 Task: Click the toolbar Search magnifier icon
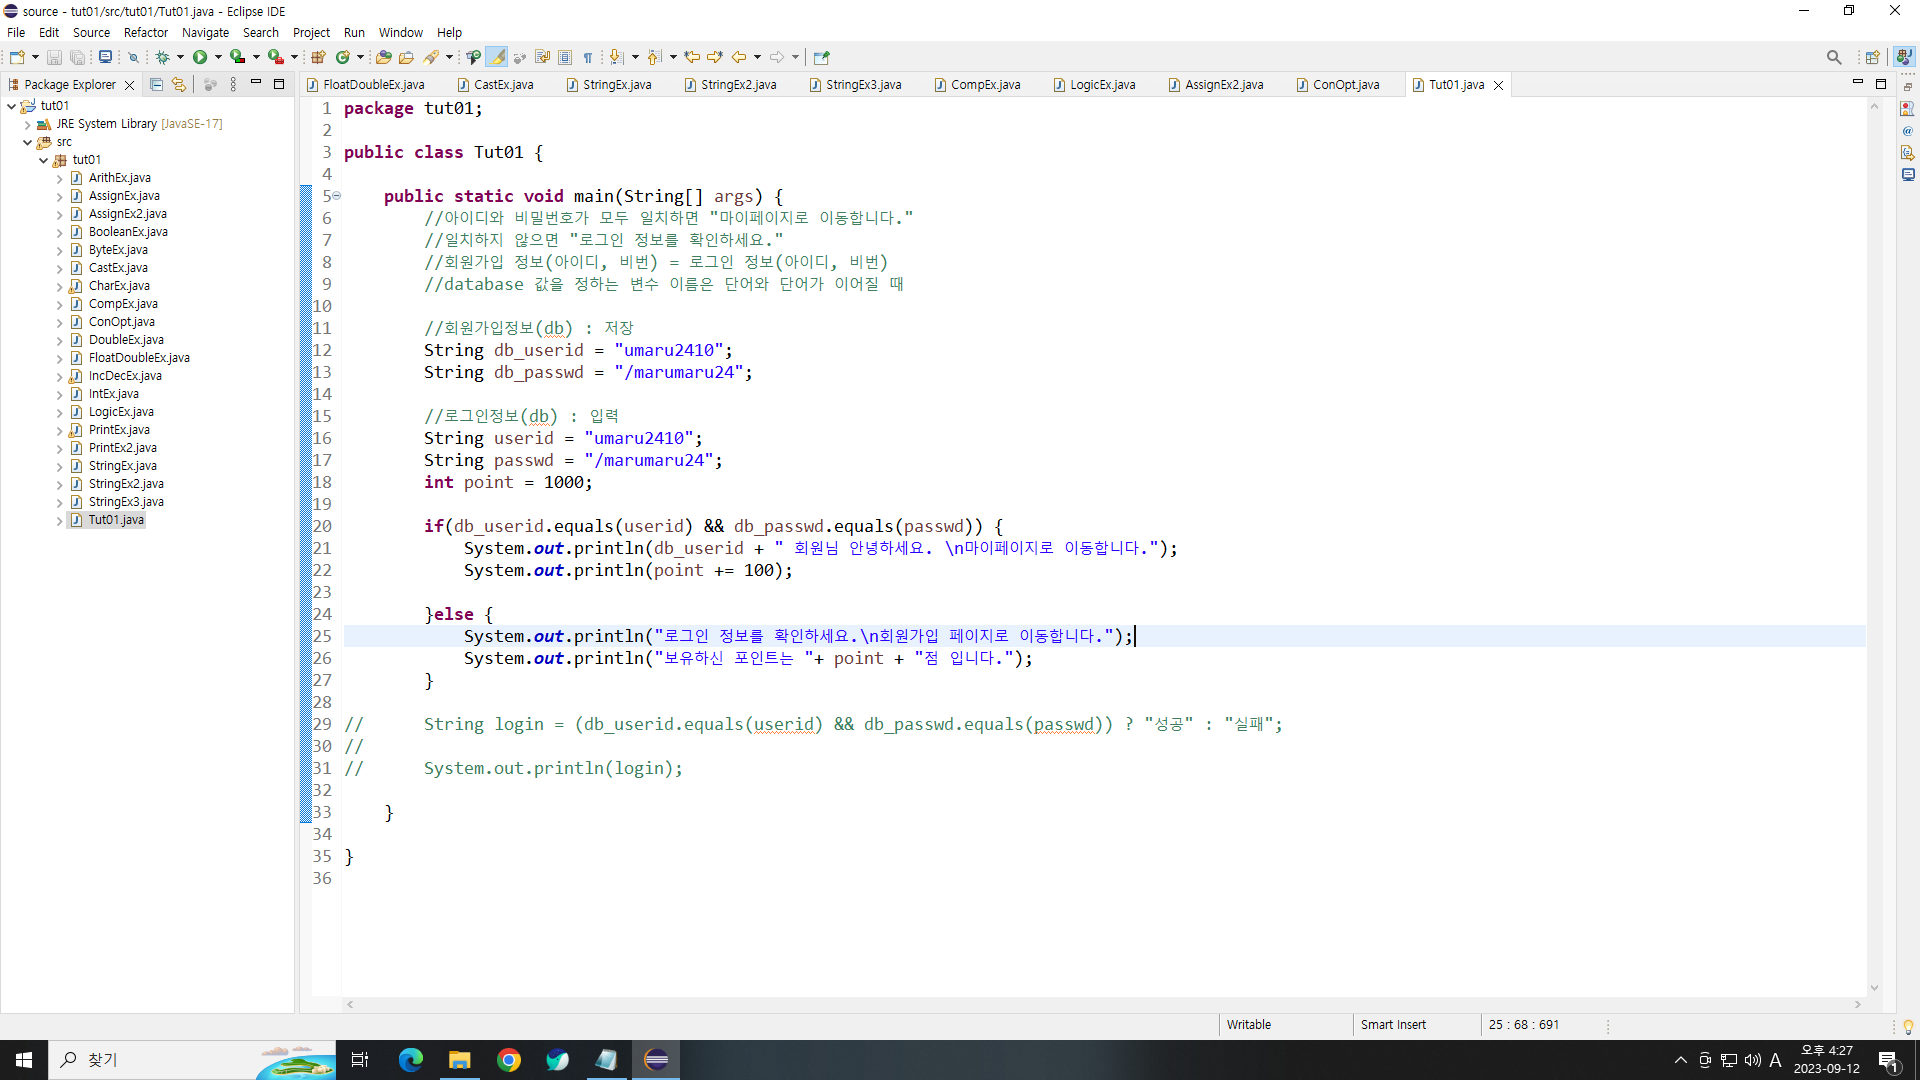[1833, 57]
